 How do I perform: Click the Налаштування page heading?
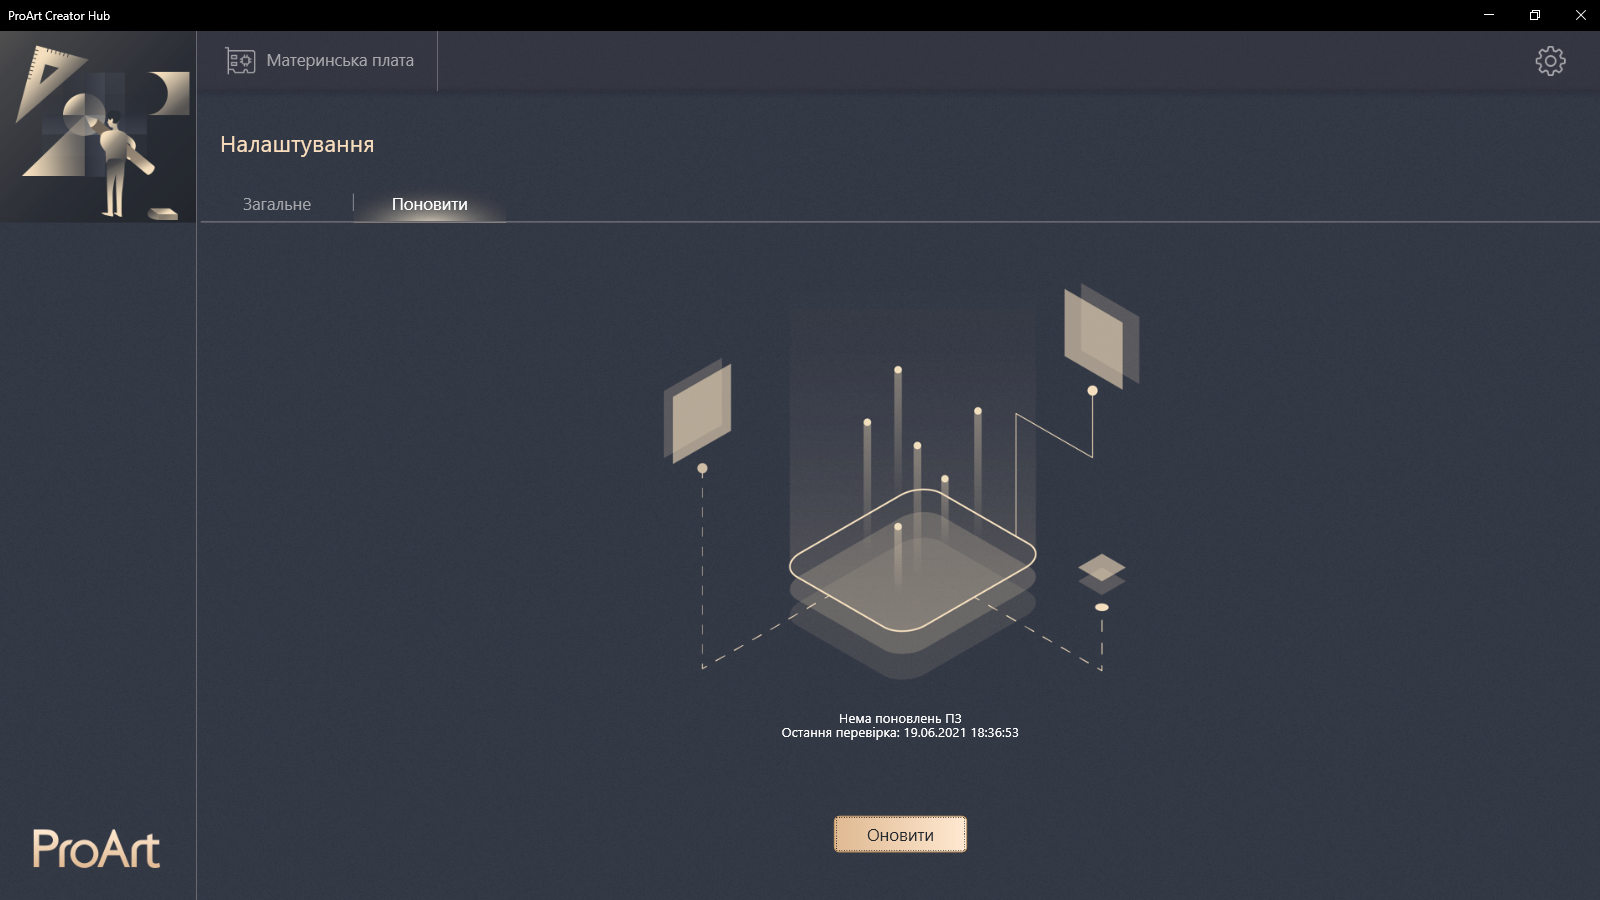[x=297, y=144]
